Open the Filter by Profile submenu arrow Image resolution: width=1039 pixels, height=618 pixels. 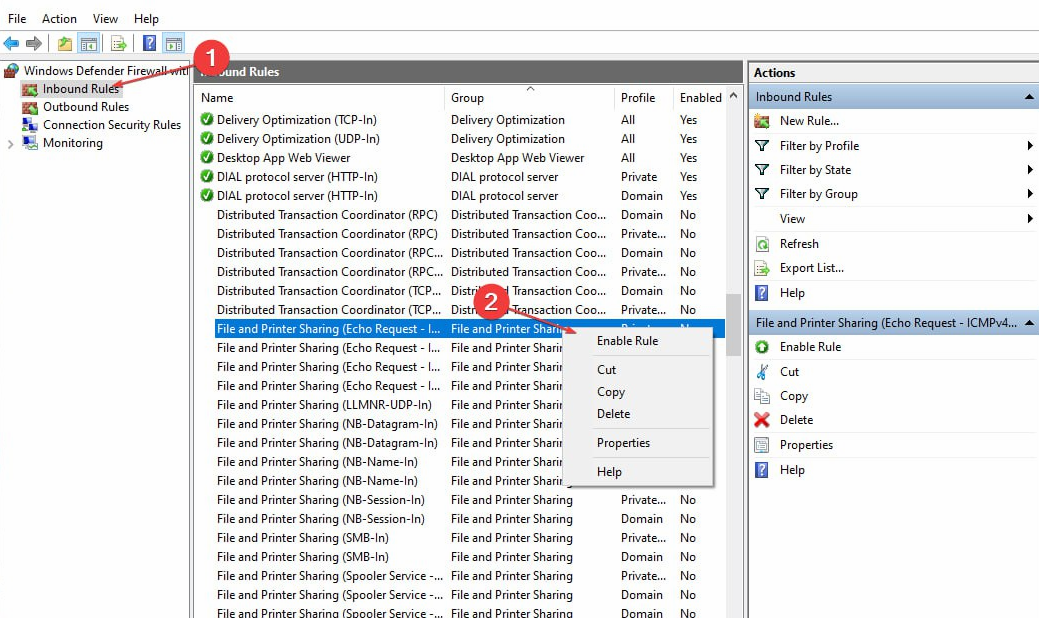(x=1030, y=146)
